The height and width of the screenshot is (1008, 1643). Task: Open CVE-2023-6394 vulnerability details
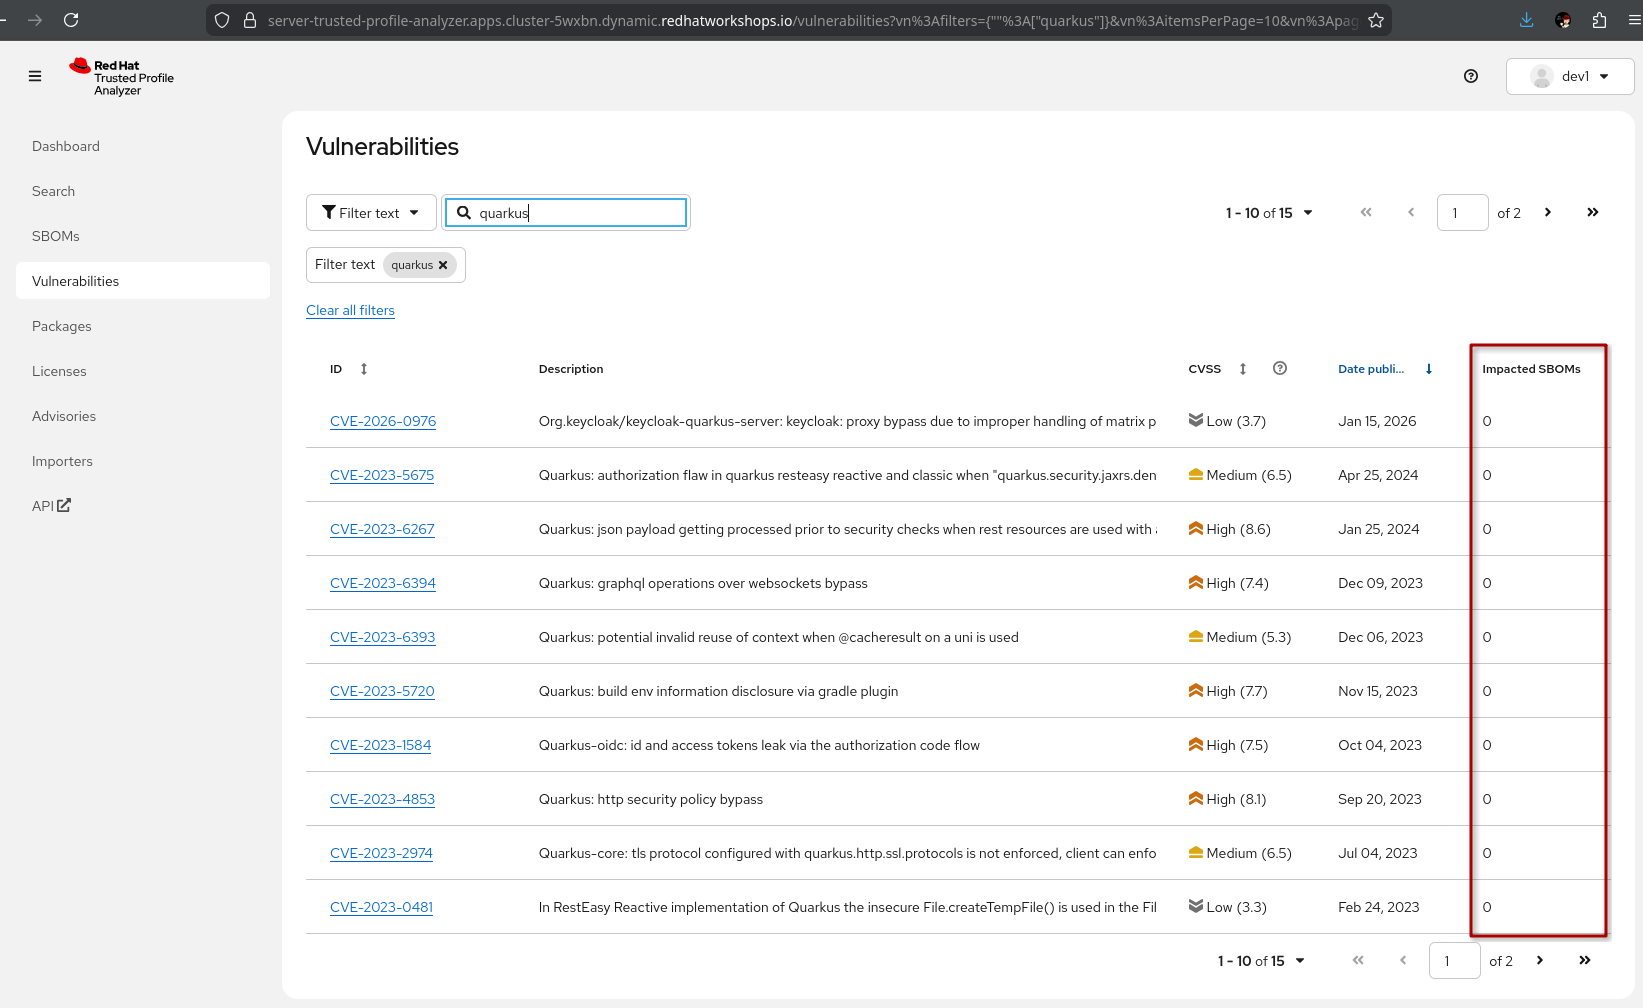coord(382,583)
